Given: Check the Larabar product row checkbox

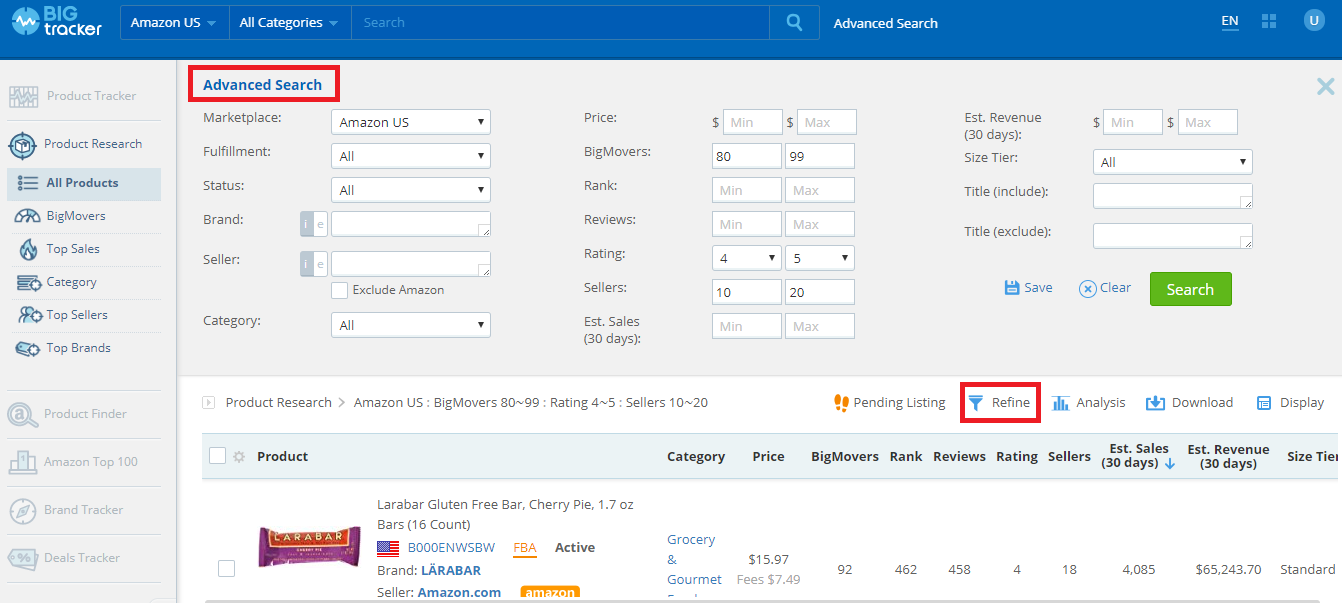Looking at the screenshot, I should [x=227, y=569].
